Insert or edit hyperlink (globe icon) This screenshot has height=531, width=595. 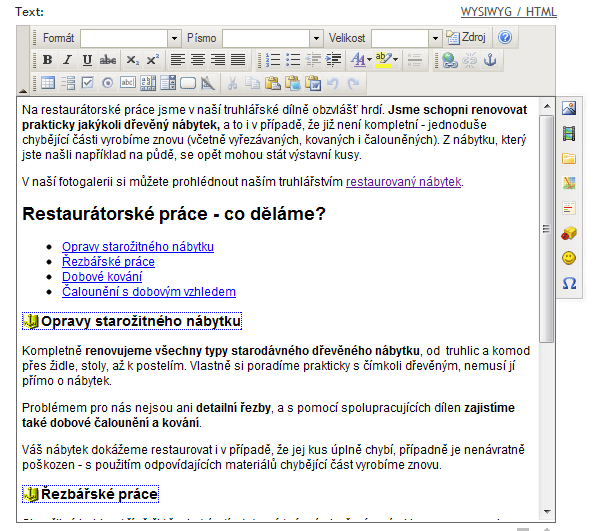tap(450, 60)
